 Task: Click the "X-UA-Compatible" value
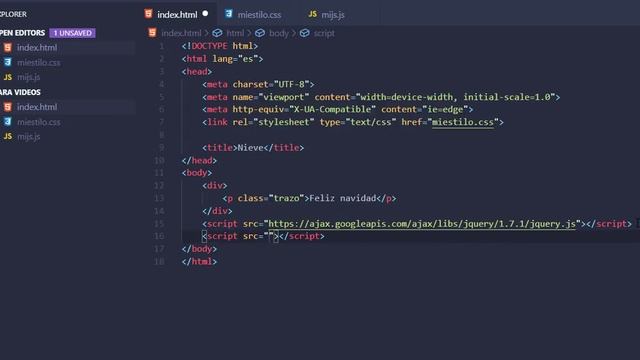point(332,109)
